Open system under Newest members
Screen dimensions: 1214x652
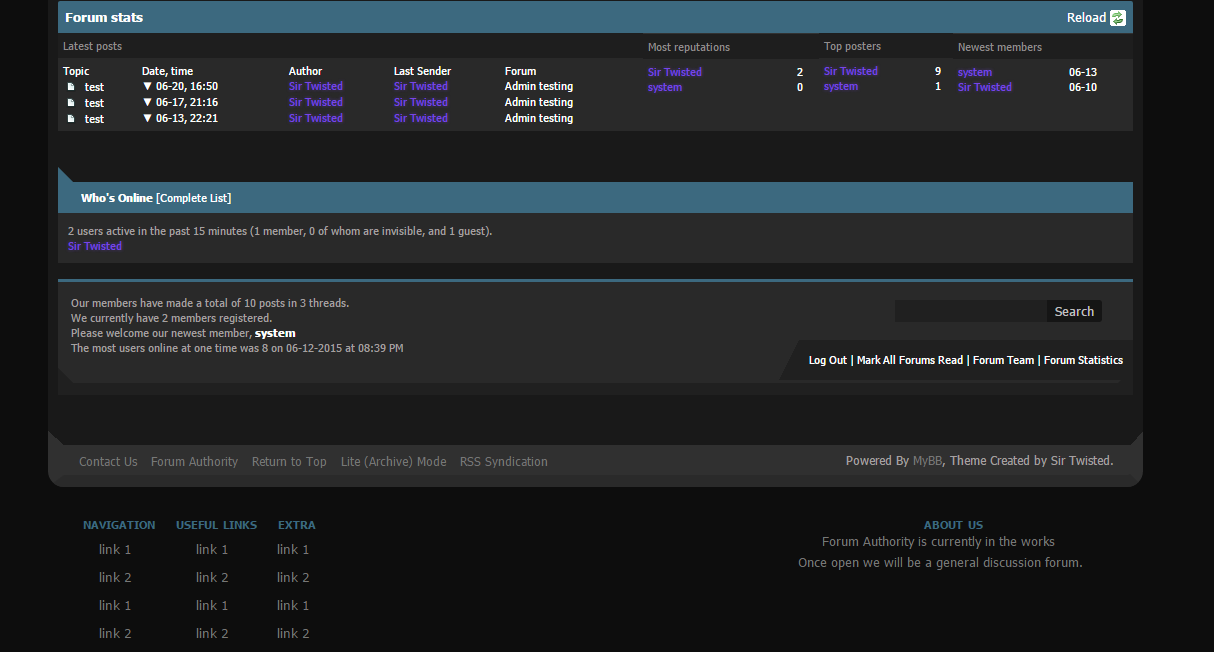pyautogui.click(x=975, y=72)
